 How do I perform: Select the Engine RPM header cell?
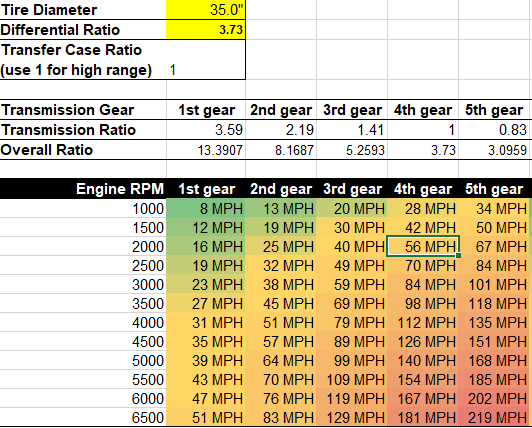click(x=83, y=189)
